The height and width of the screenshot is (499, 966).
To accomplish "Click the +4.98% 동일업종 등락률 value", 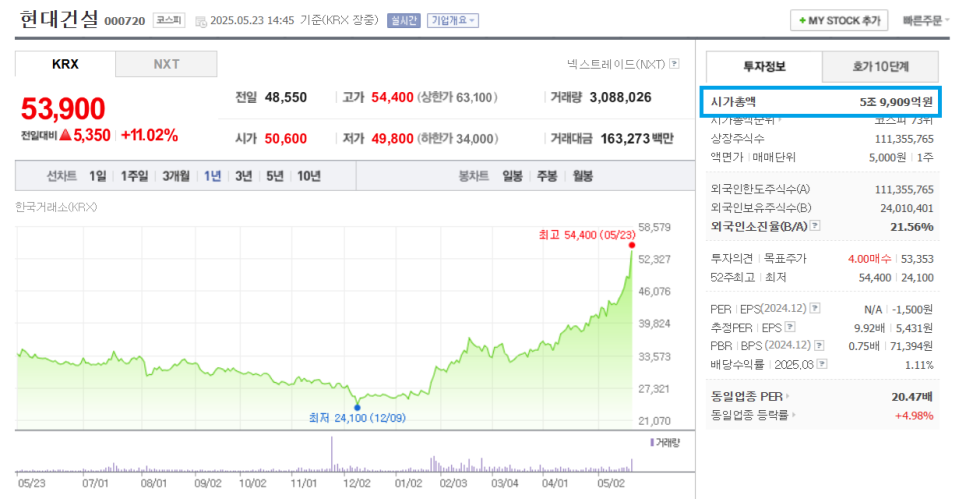I will [x=914, y=416].
